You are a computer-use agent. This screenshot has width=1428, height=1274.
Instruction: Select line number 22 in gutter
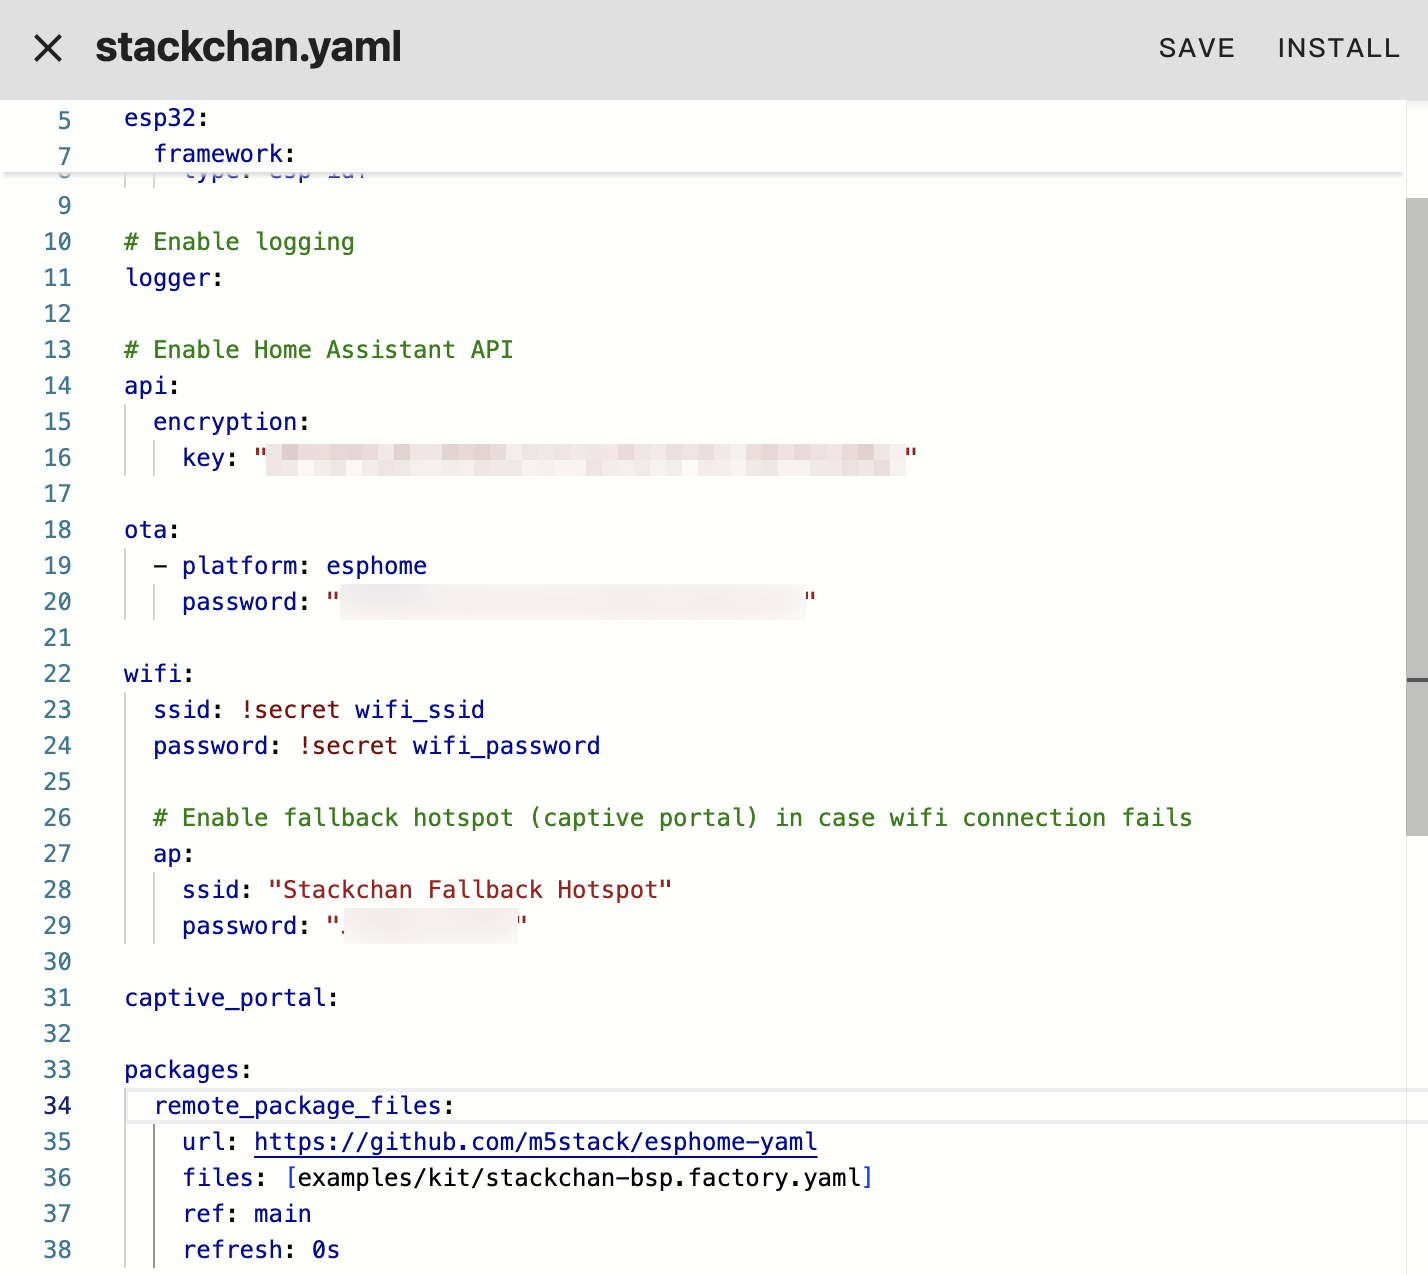pyautogui.click(x=58, y=674)
